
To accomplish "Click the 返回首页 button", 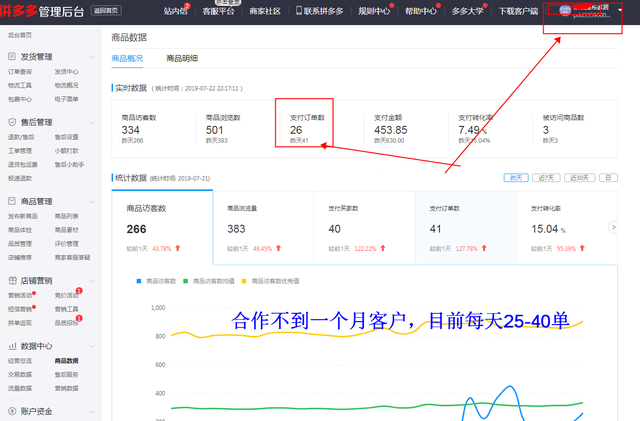I will [x=106, y=11].
